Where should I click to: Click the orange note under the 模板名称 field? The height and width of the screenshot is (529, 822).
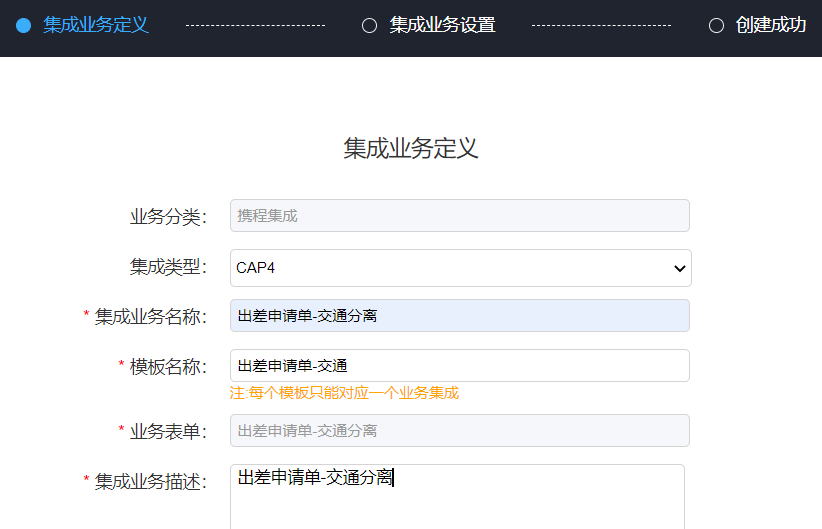tap(344, 393)
